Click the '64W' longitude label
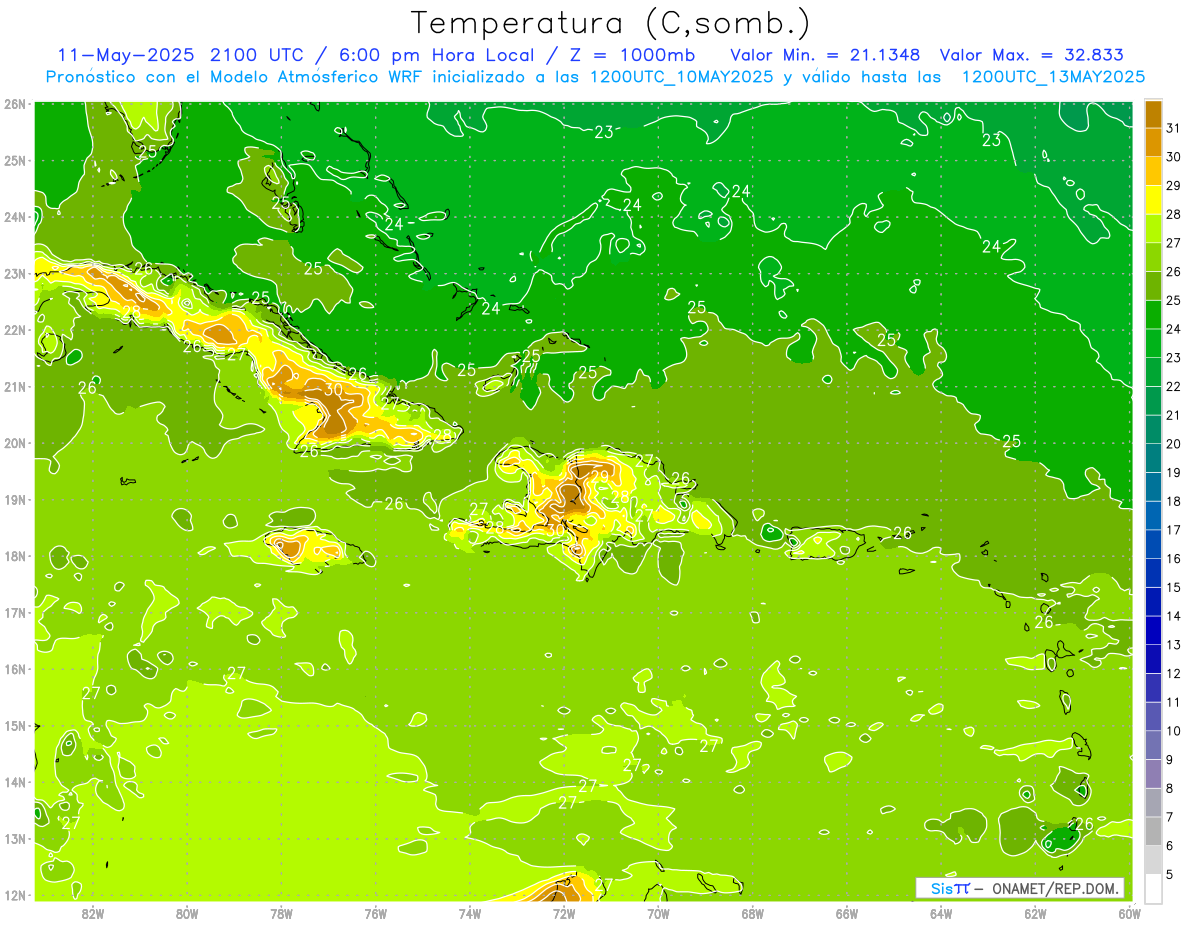Viewport: 1200px width, 927px height. click(x=941, y=913)
